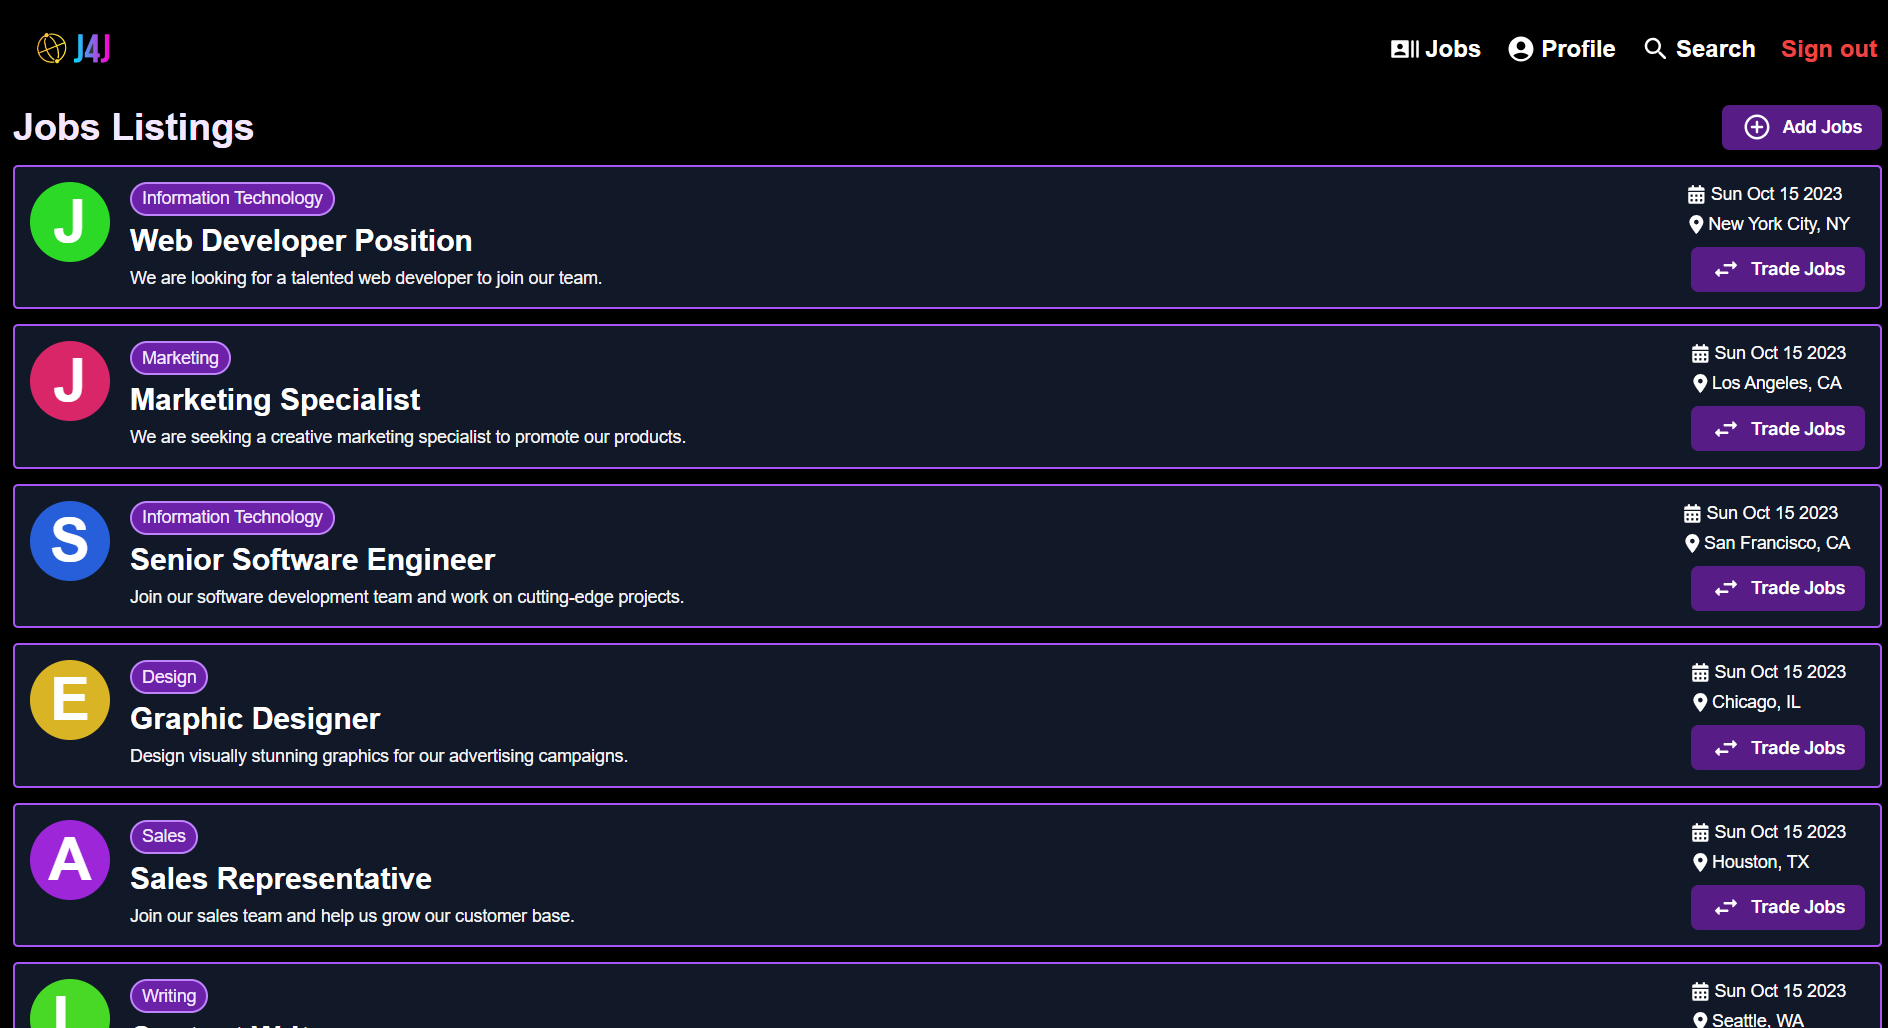Click the Writing category tag

169,996
